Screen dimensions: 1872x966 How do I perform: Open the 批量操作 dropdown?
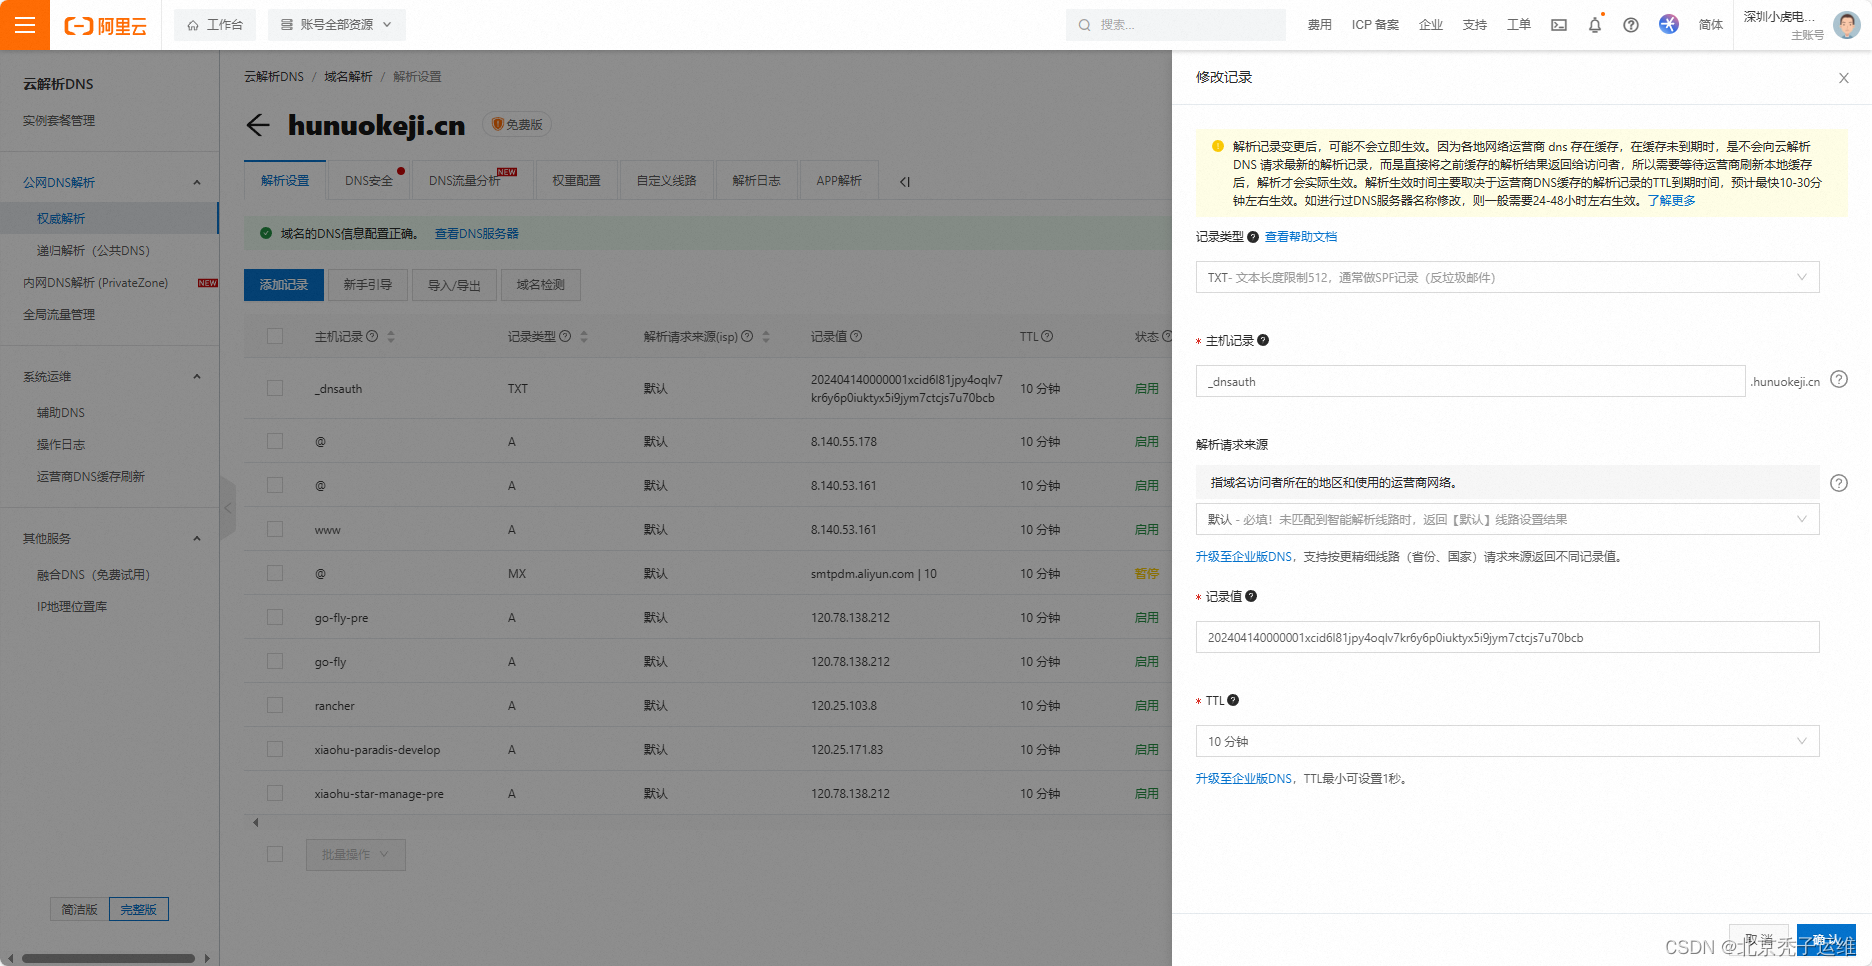pos(355,854)
